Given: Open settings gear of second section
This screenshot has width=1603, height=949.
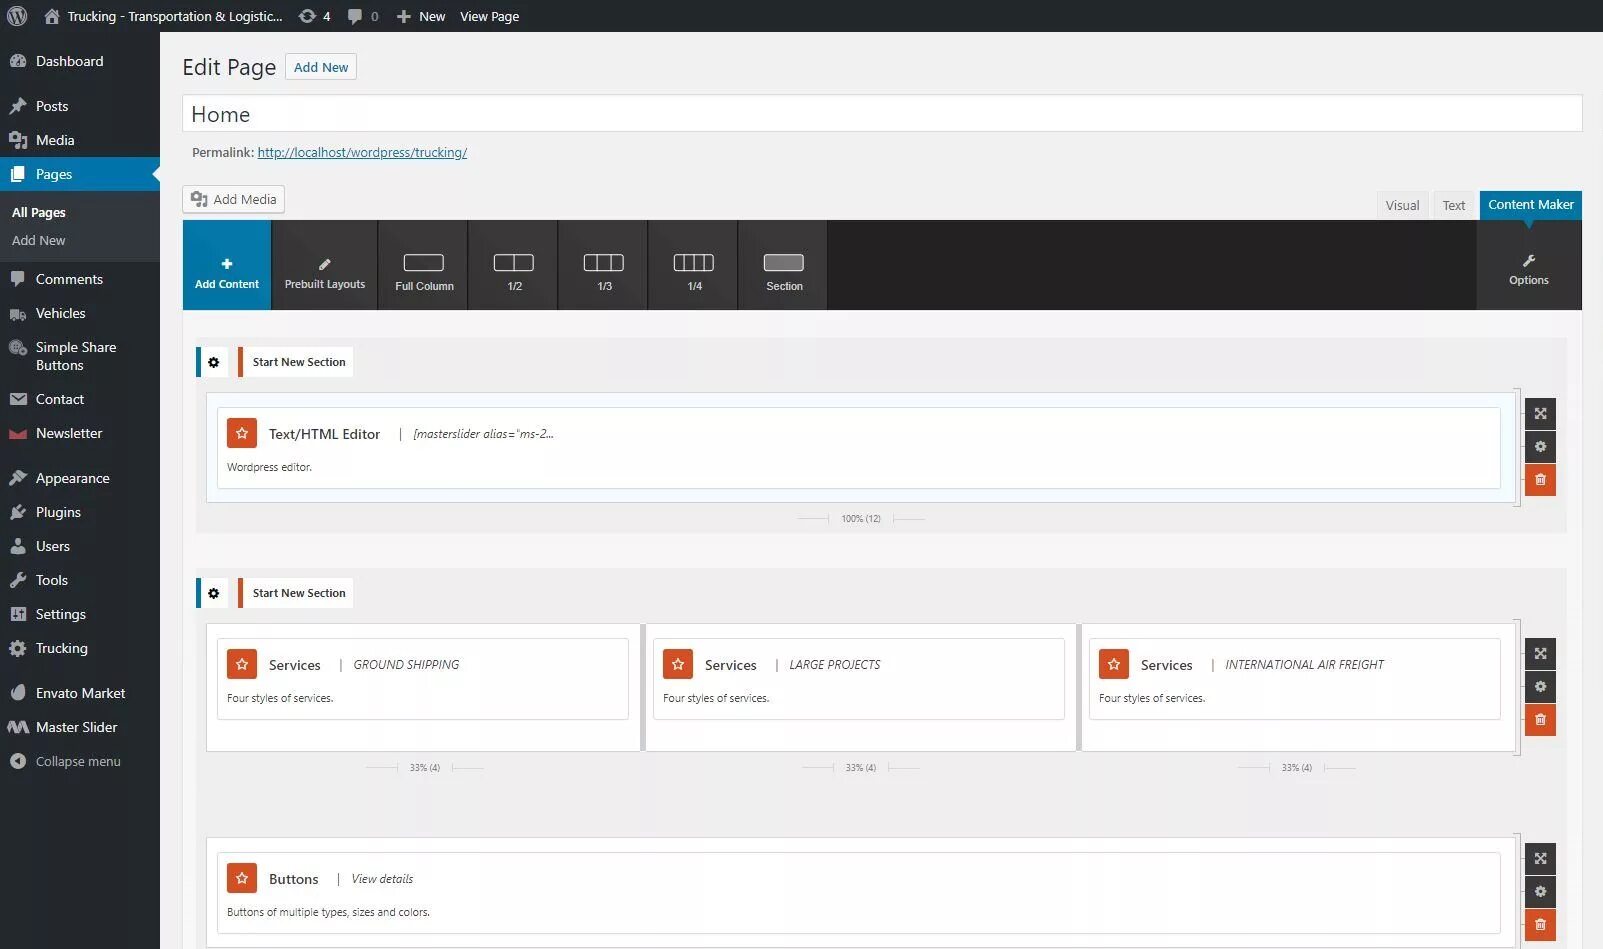Looking at the screenshot, I should pos(213,593).
